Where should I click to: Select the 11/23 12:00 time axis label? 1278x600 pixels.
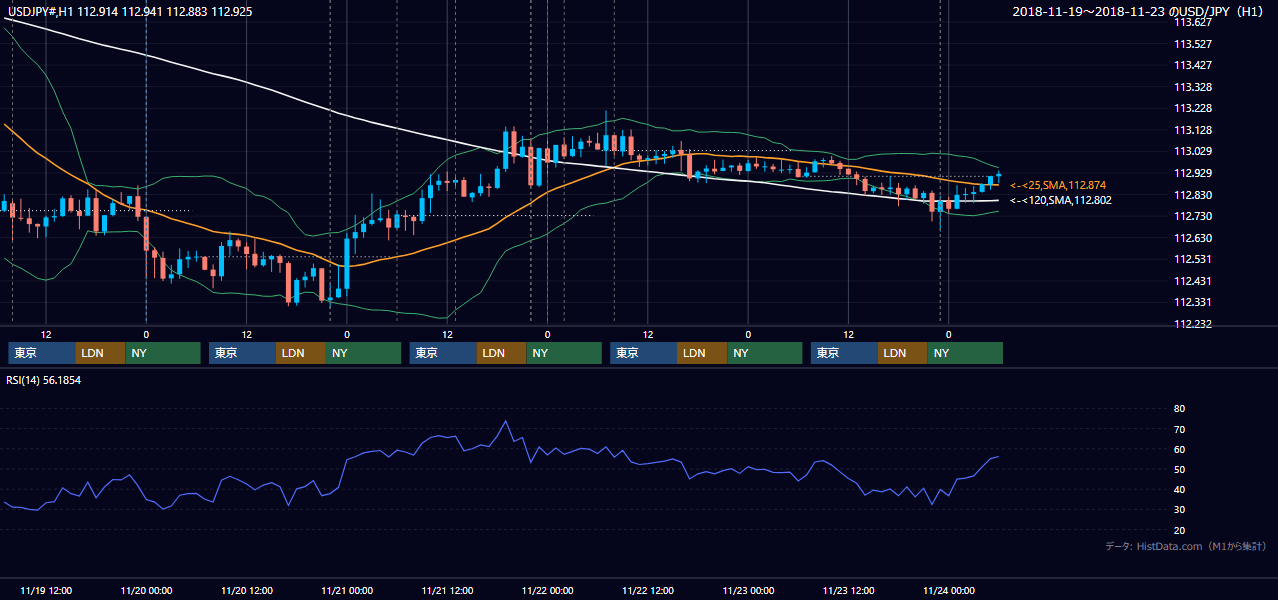coord(848,590)
